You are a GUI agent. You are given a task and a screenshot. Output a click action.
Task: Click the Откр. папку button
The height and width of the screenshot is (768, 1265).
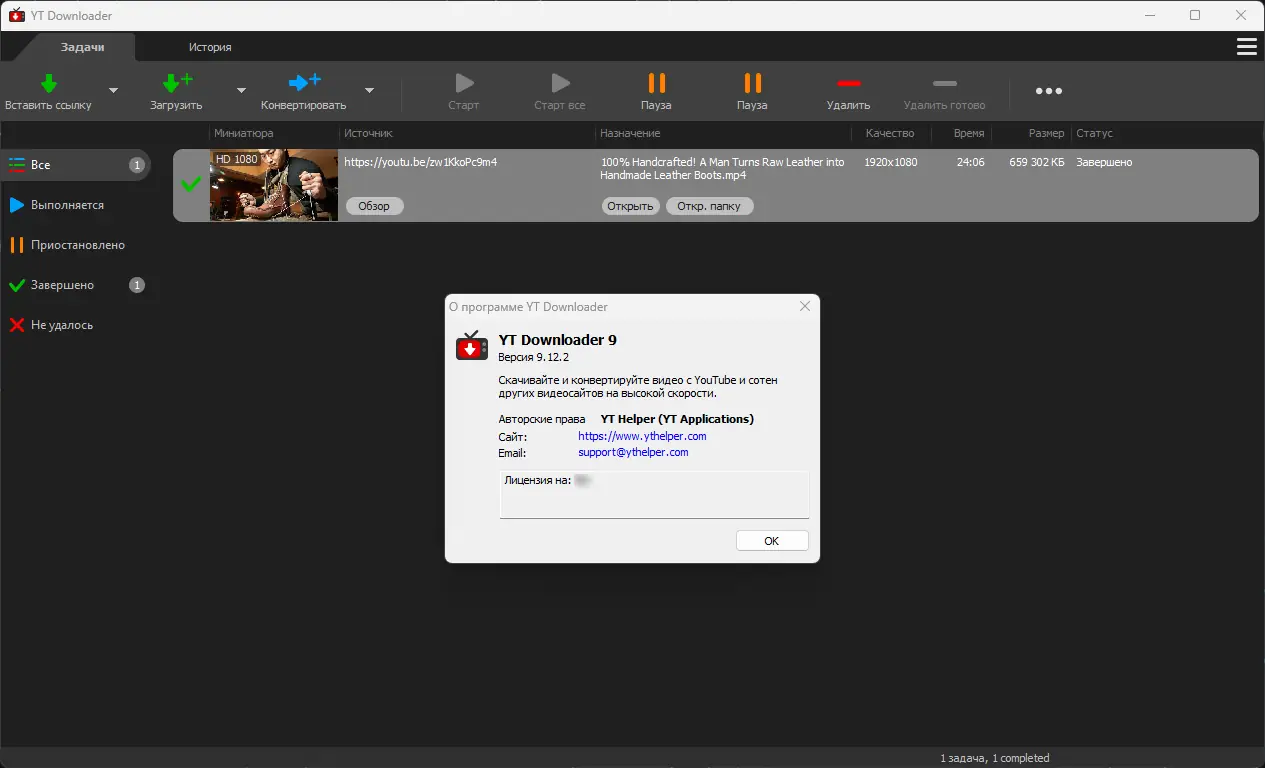709,206
